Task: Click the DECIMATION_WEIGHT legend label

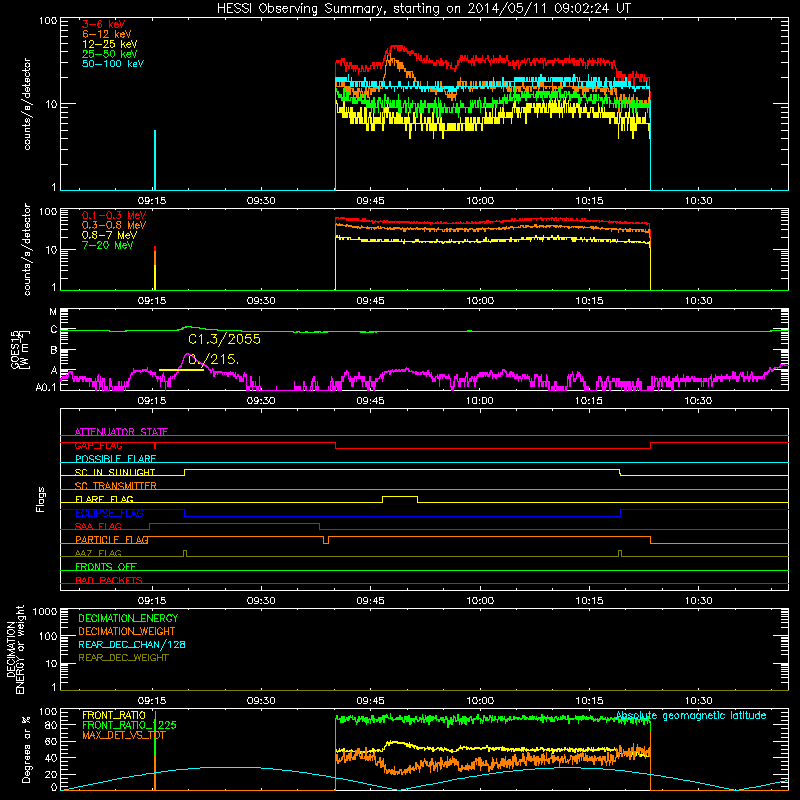Action: click(127, 631)
